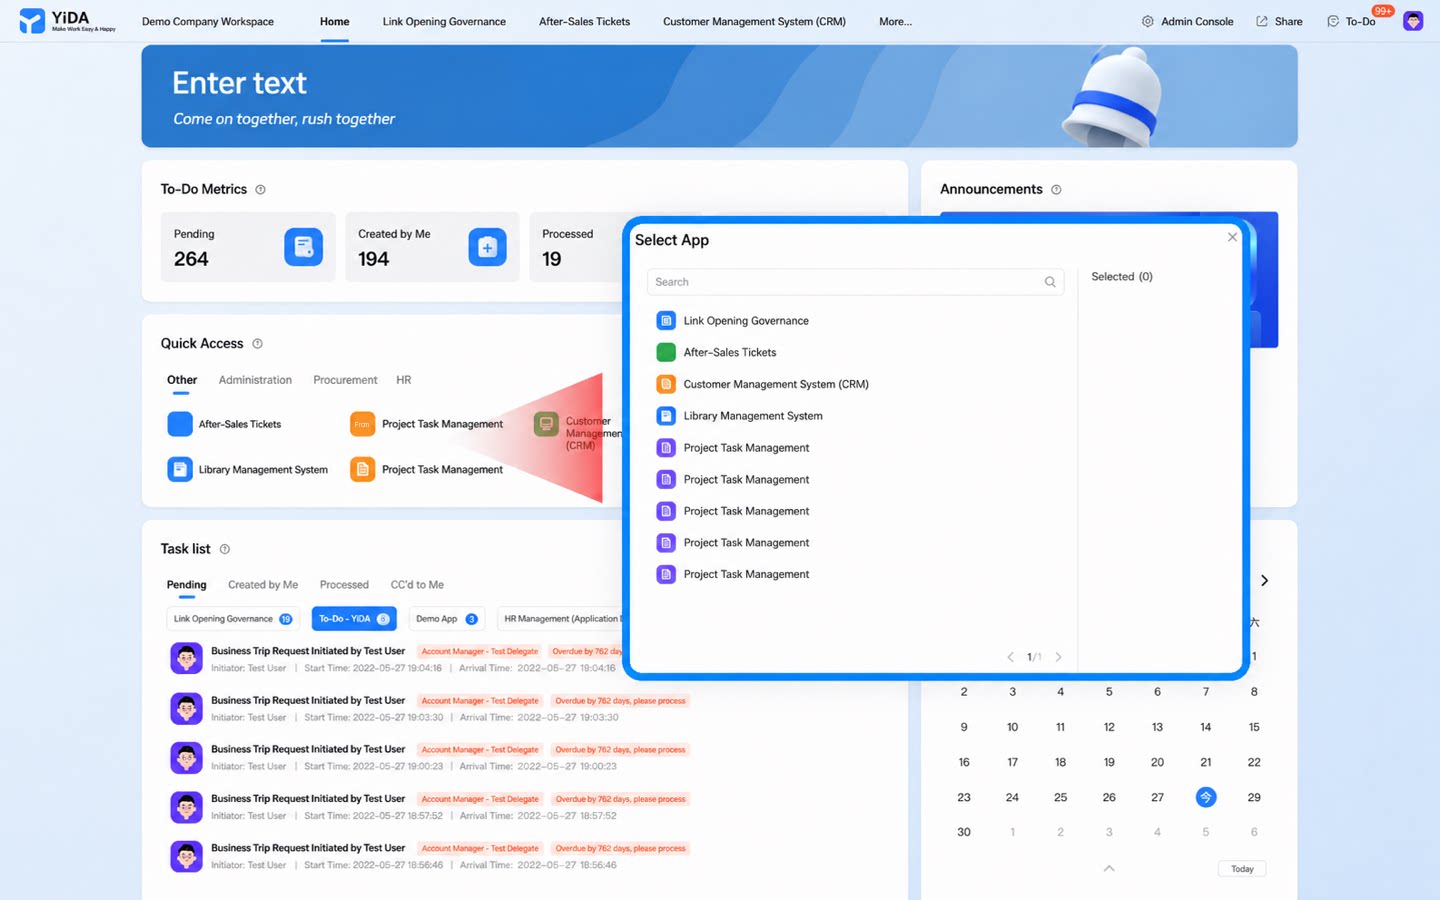Screen dimensions: 1440x900
Task: Click the Search field in Select App
Action: click(855, 282)
